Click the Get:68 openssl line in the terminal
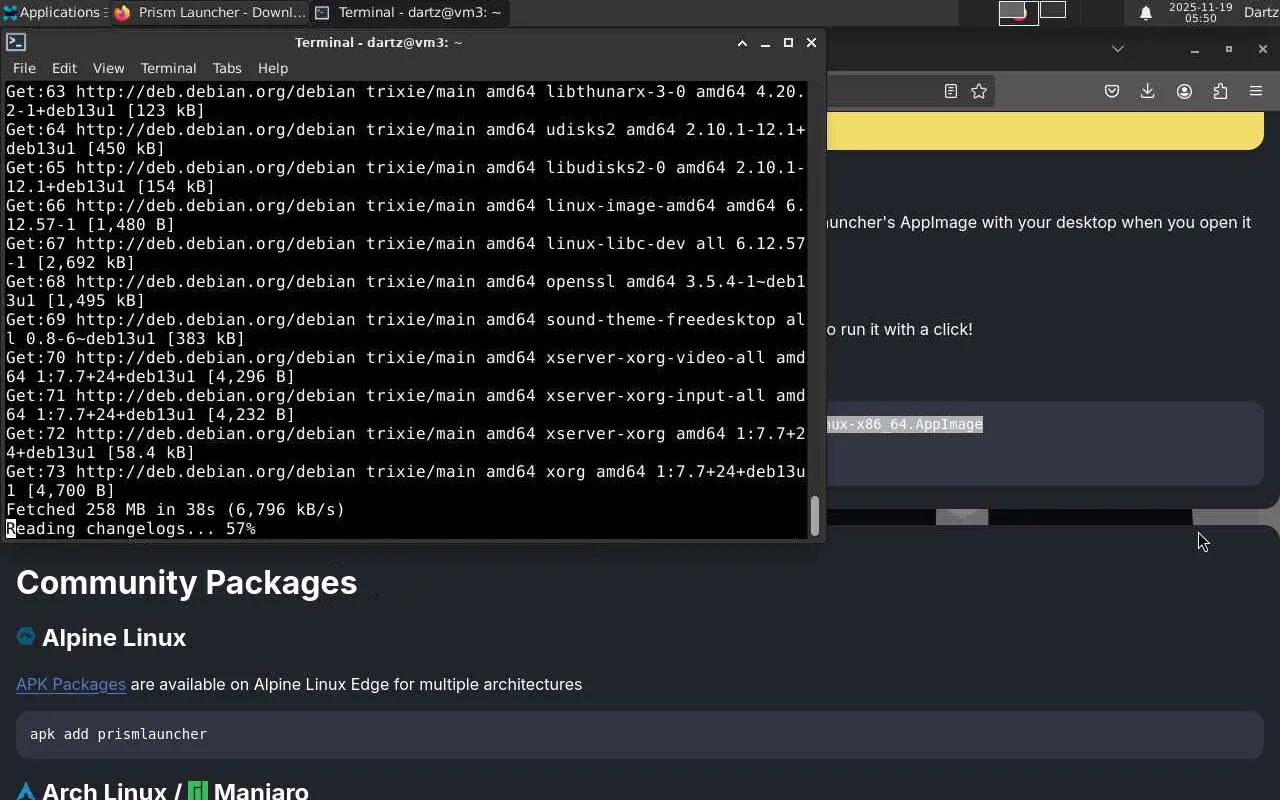The image size is (1280, 800). click(x=406, y=291)
